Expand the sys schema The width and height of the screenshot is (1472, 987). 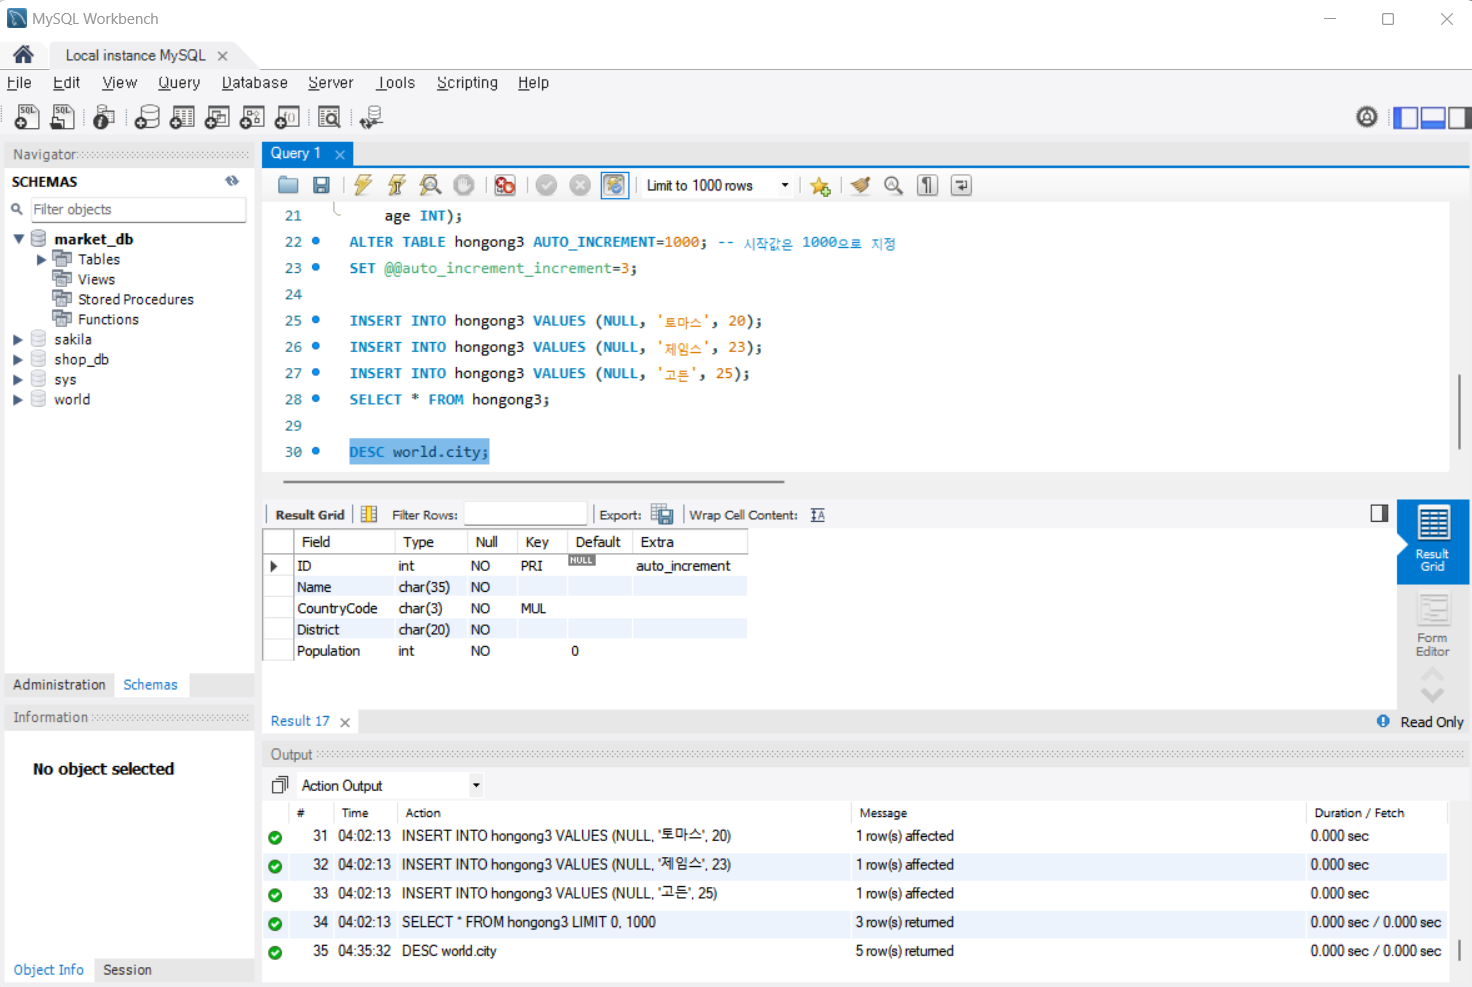pos(17,379)
